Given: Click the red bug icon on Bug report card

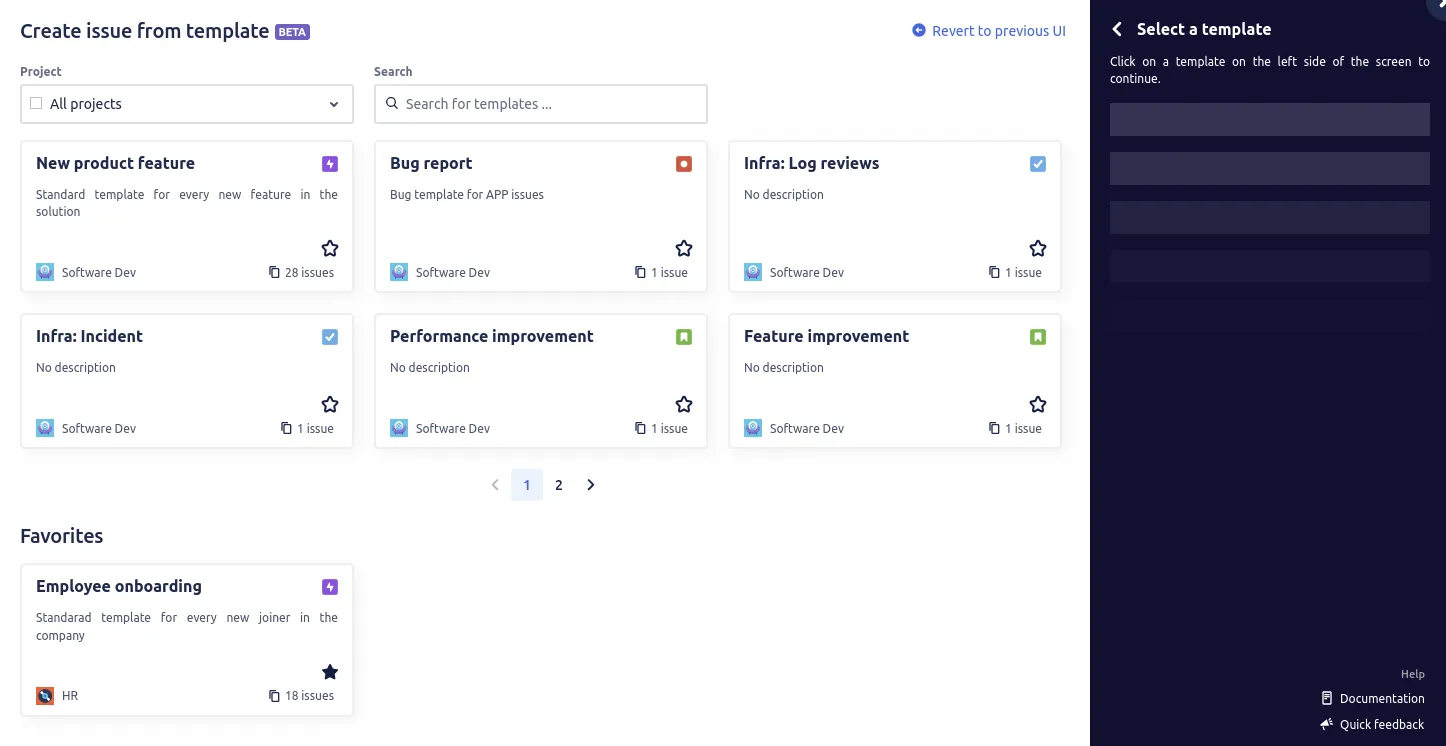Looking at the screenshot, I should pos(684,164).
